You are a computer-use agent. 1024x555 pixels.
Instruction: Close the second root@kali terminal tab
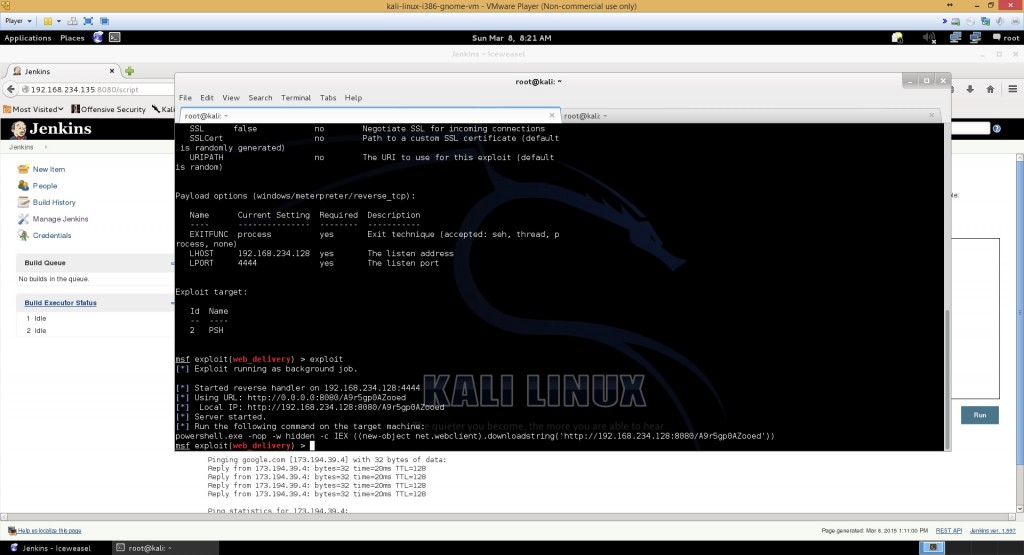pos(931,116)
